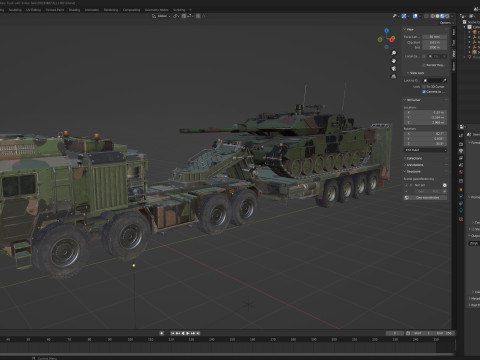This screenshot has height=360, width=480.
Task: Click the Lock to Object eyedropper icon
Action: 444,81
